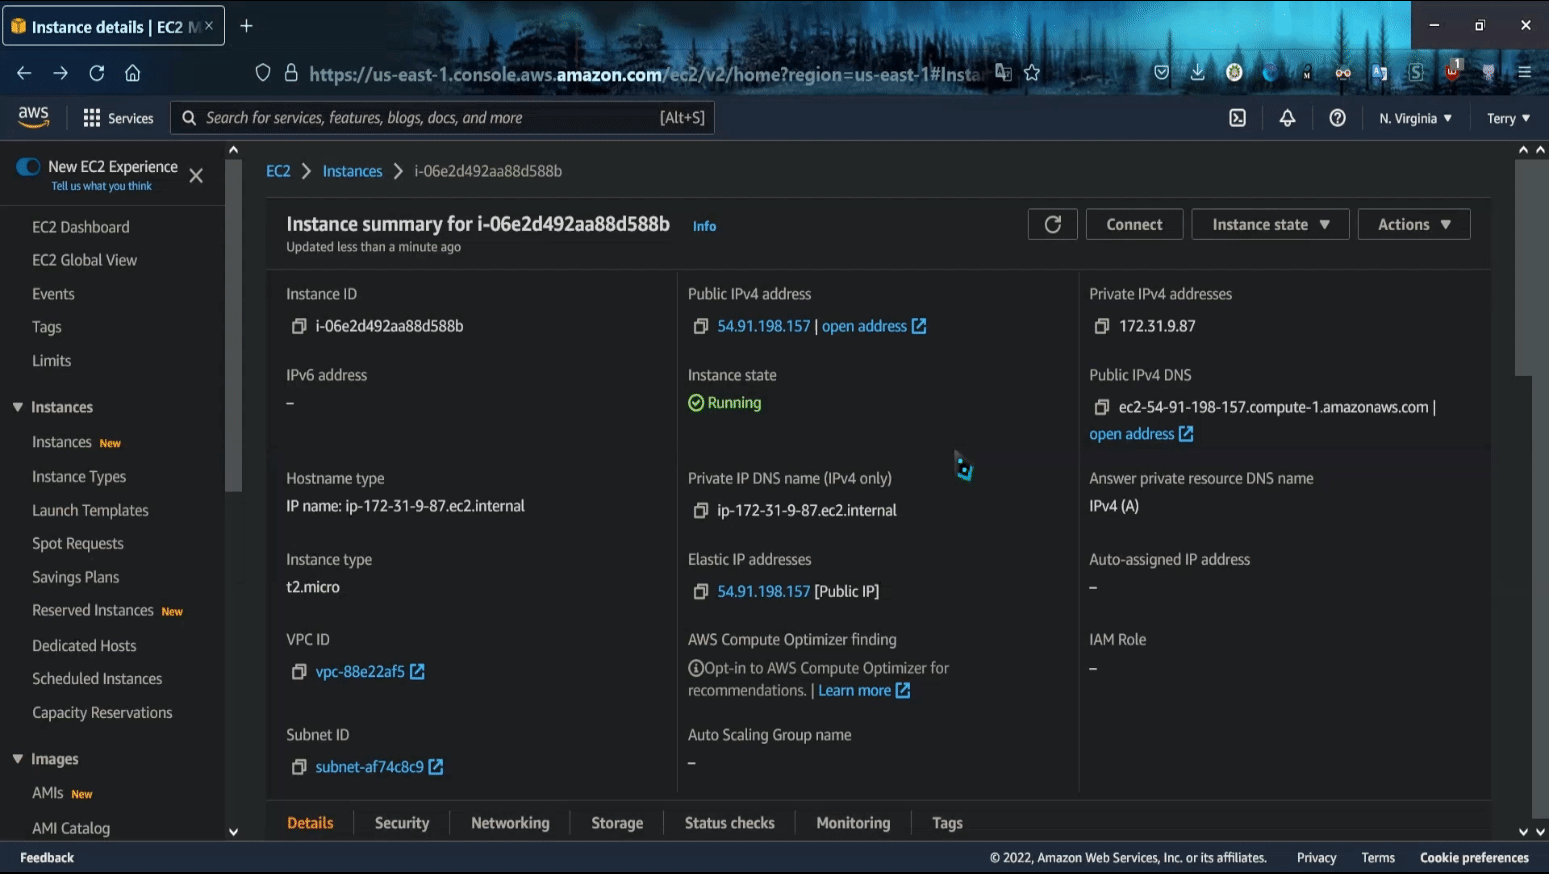Open Dedicated Hosts in sidebar
1549x874 pixels.
(x=84, y=646)
